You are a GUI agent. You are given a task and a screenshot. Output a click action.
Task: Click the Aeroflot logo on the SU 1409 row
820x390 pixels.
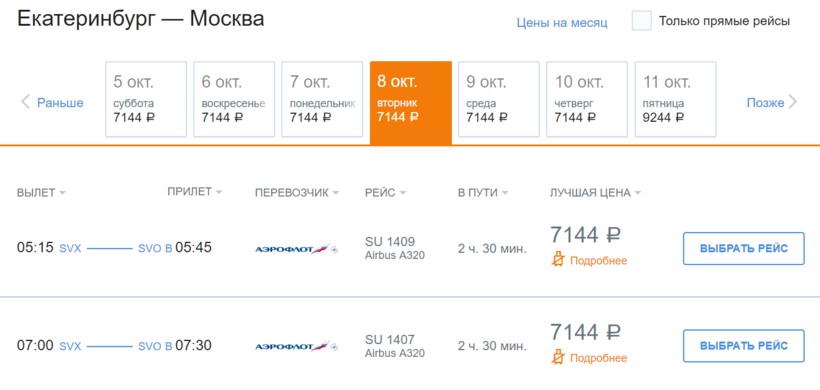click(297, 249)
